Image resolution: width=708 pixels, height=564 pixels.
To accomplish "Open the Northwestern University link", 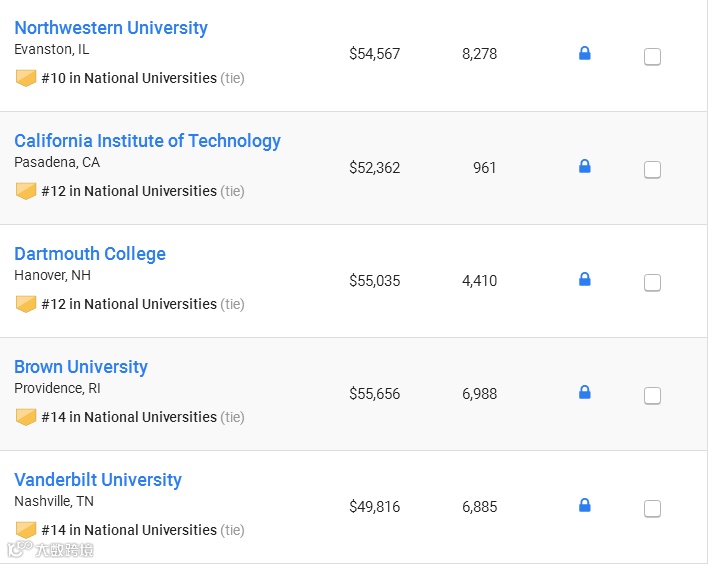I will (111, 28).
